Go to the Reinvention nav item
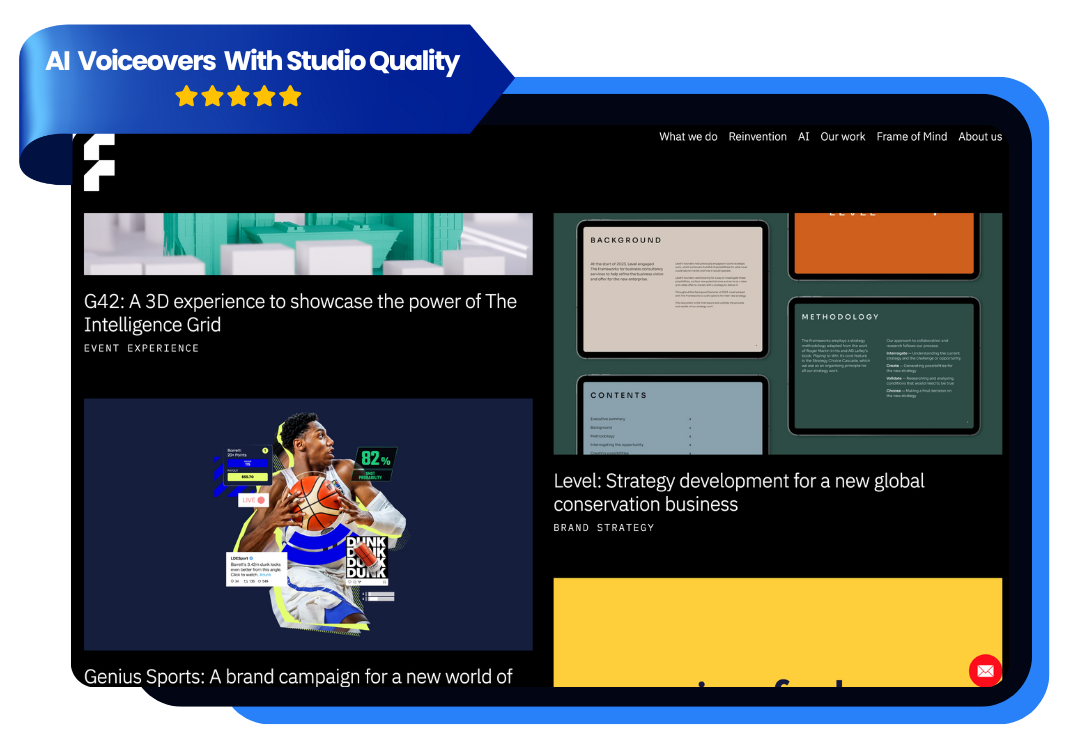 point(757,137)
